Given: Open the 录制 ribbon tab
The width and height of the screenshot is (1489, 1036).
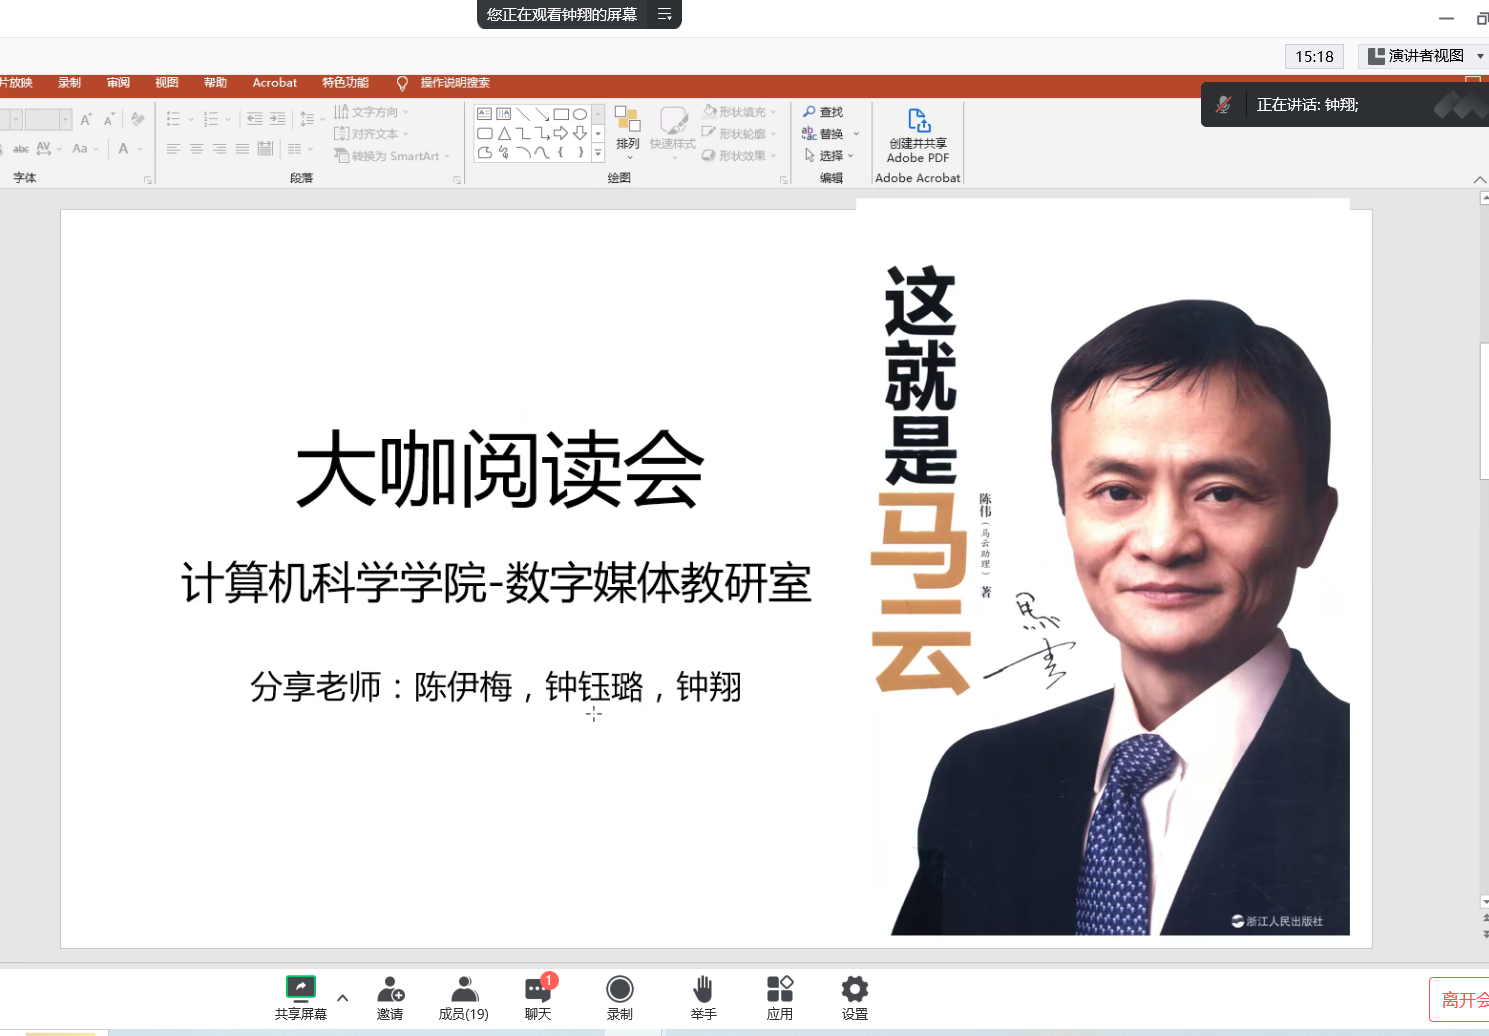Looking at the screenshot, I should click(70, 83).
